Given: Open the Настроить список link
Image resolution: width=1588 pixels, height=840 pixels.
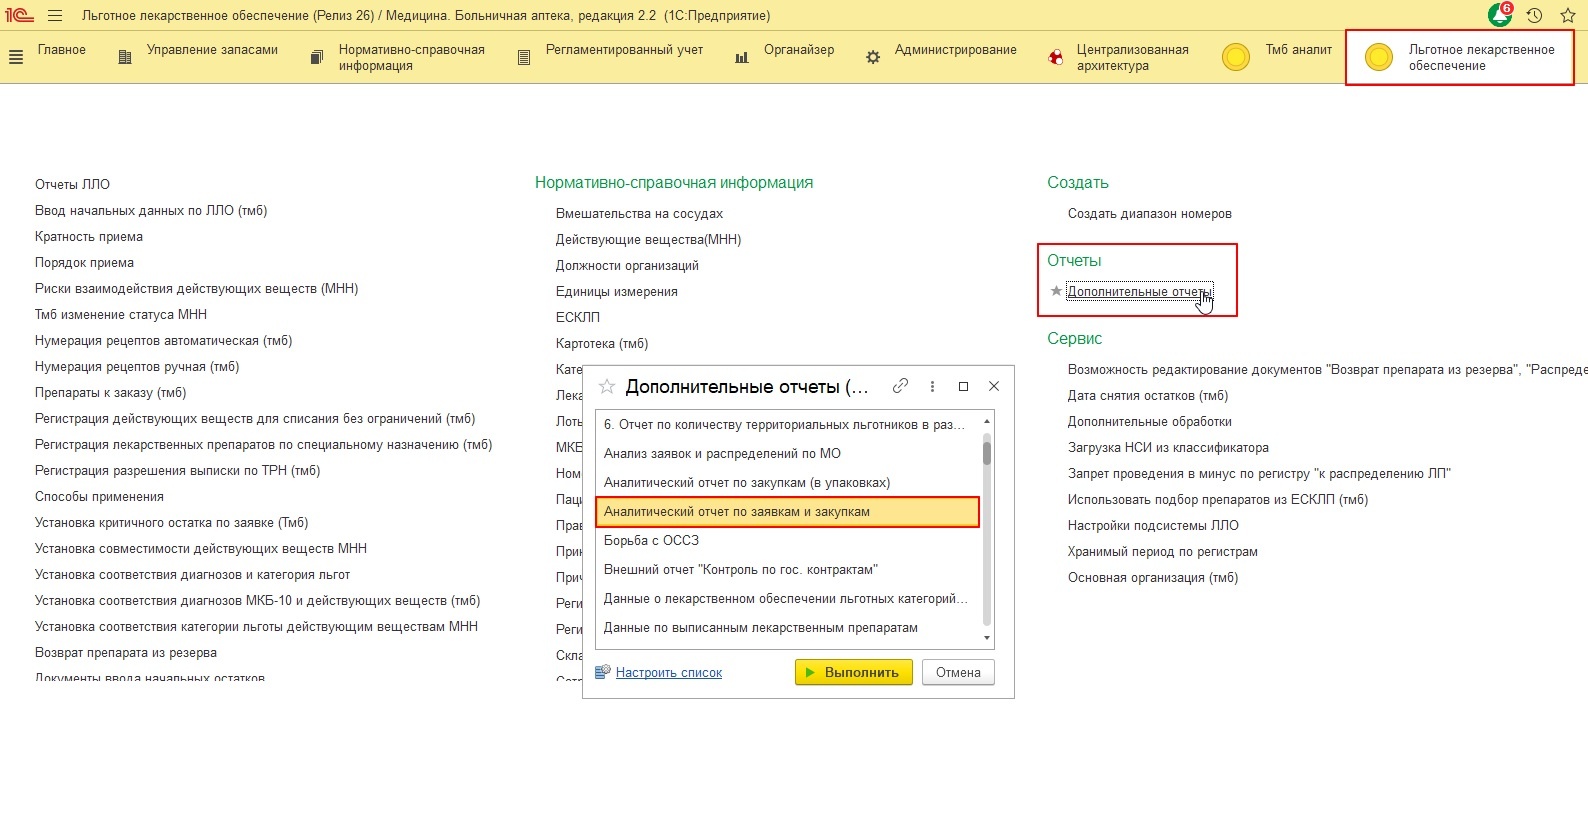Looking at the screenshot, I should (x=668, y=673).
